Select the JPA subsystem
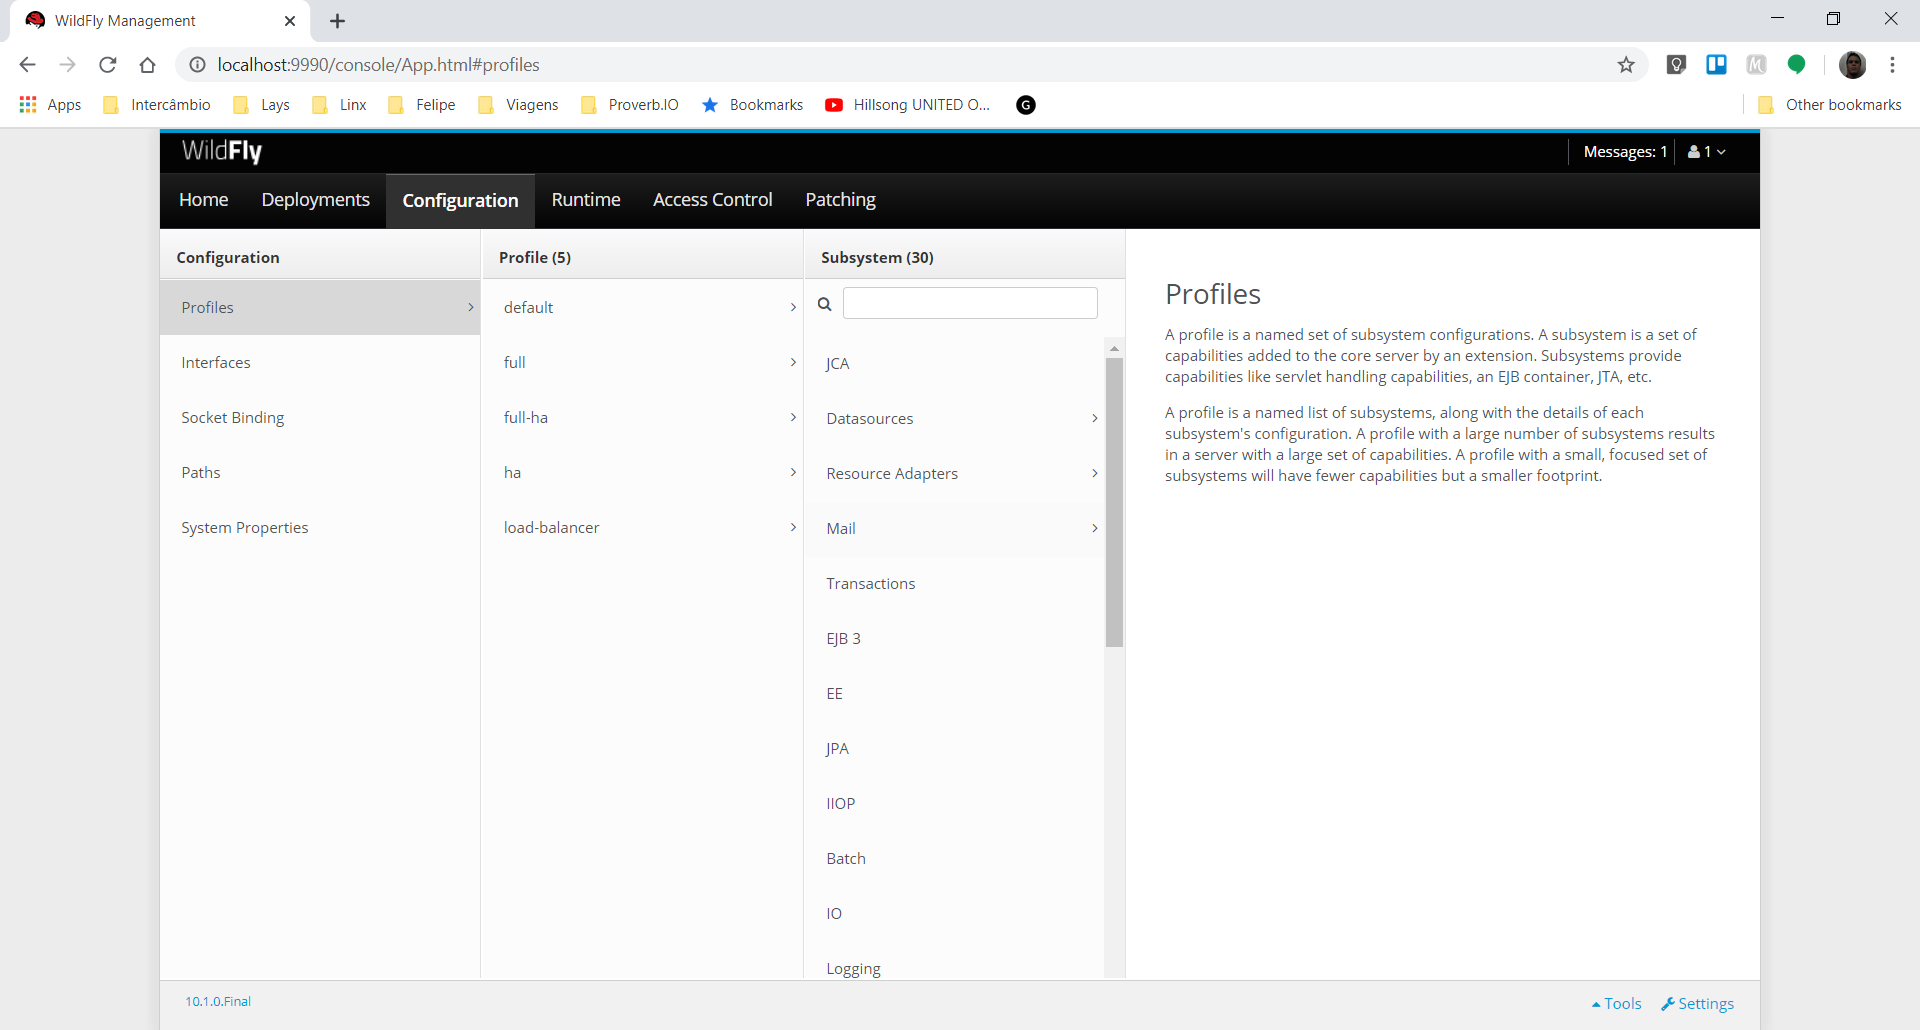Screen dimensions: 1920x1030 tap(954, 748)
